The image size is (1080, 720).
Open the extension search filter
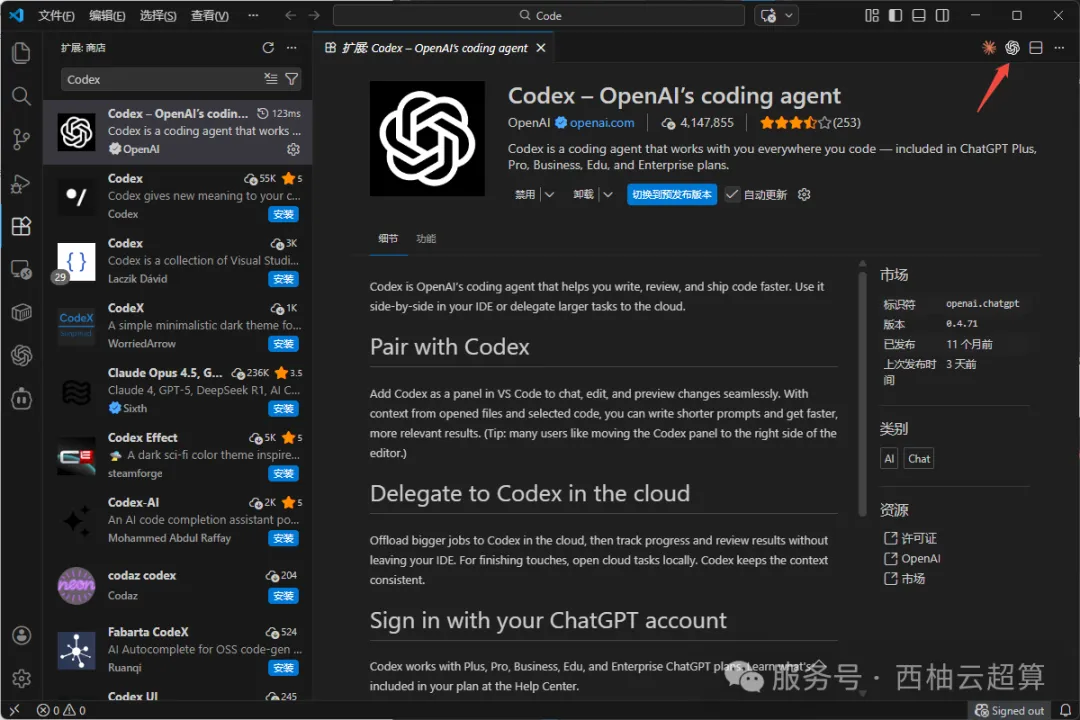292,79
